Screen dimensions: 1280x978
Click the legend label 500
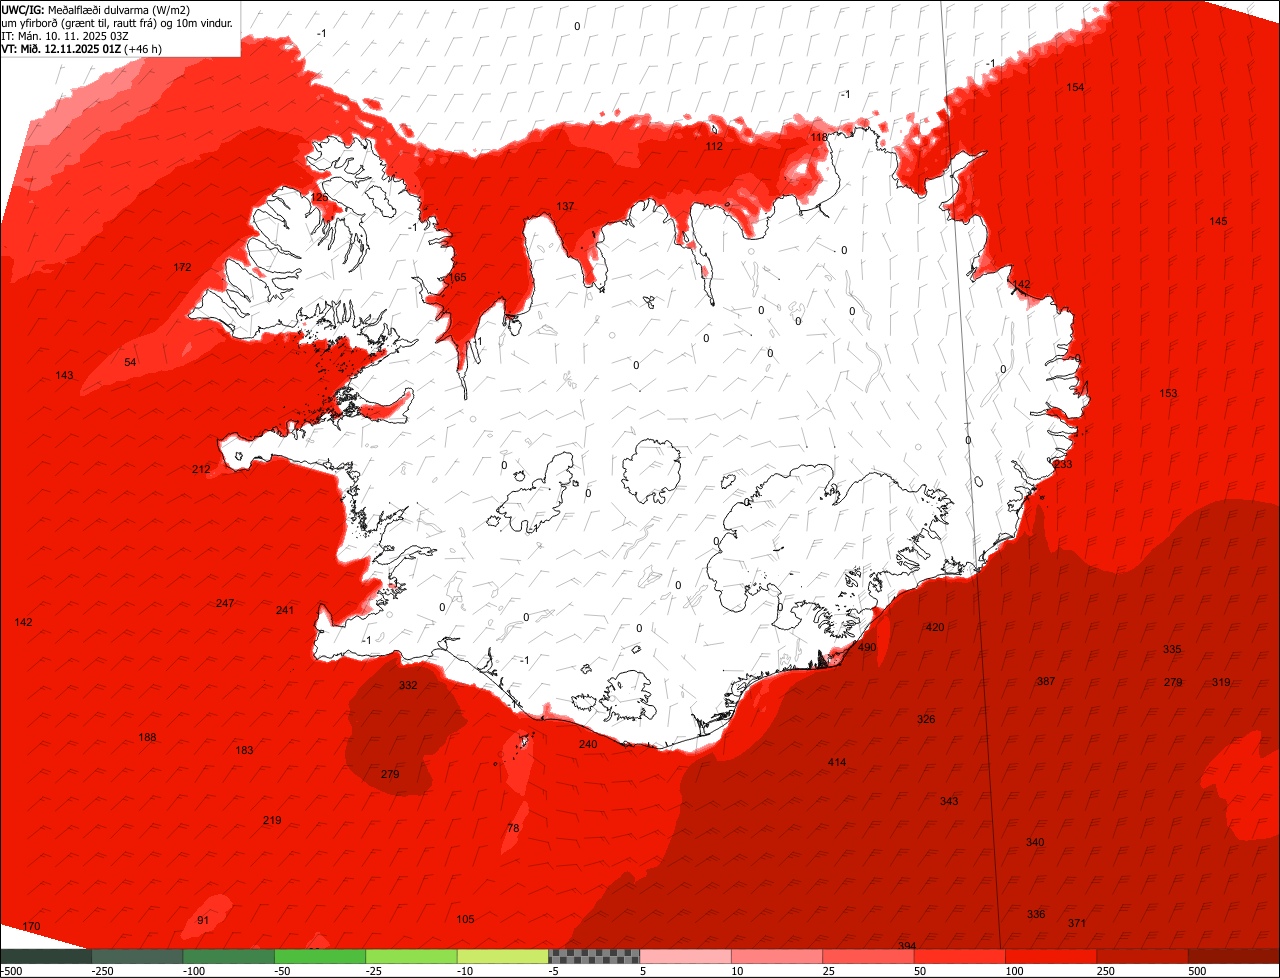[x=1198, y=971]
